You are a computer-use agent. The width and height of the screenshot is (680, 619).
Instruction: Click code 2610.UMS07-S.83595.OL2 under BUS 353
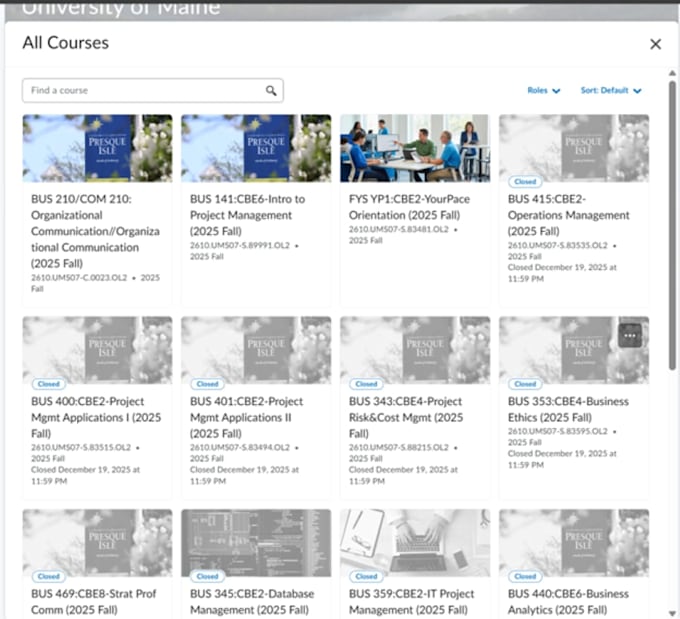click(558, 431)
